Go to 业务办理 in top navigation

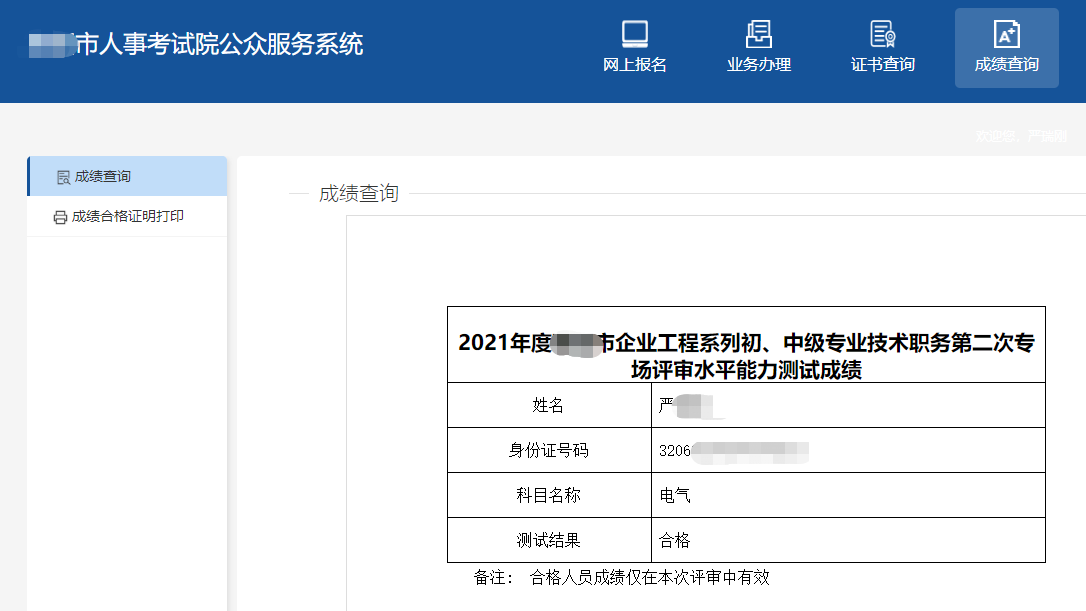click(758, 65)
